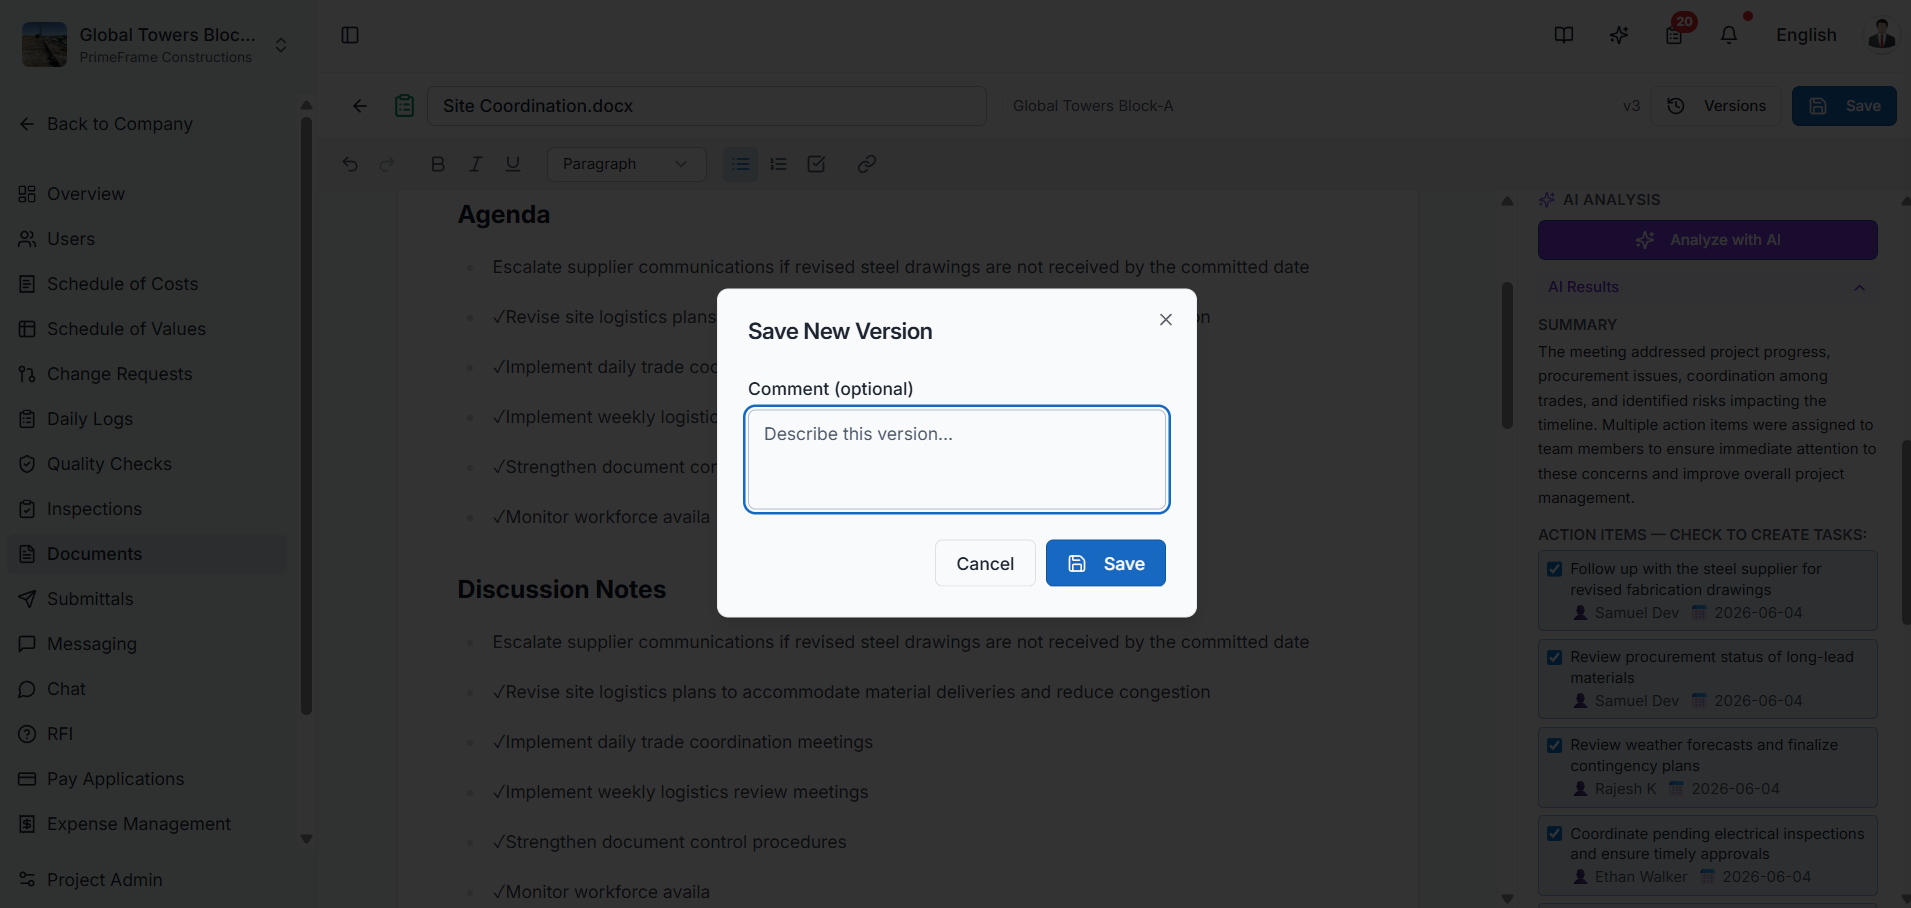Click Back to Company link

click(x=106, y=124)
